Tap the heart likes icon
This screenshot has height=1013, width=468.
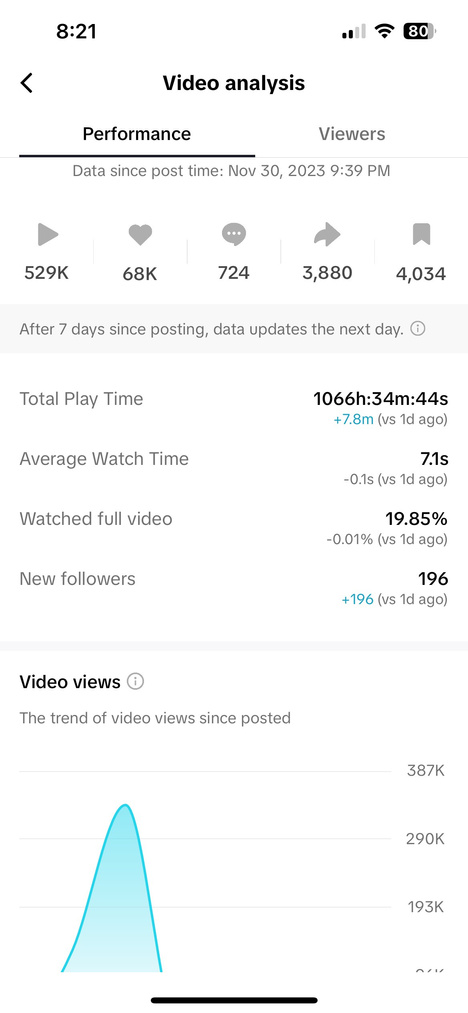(x=140, y=235)
